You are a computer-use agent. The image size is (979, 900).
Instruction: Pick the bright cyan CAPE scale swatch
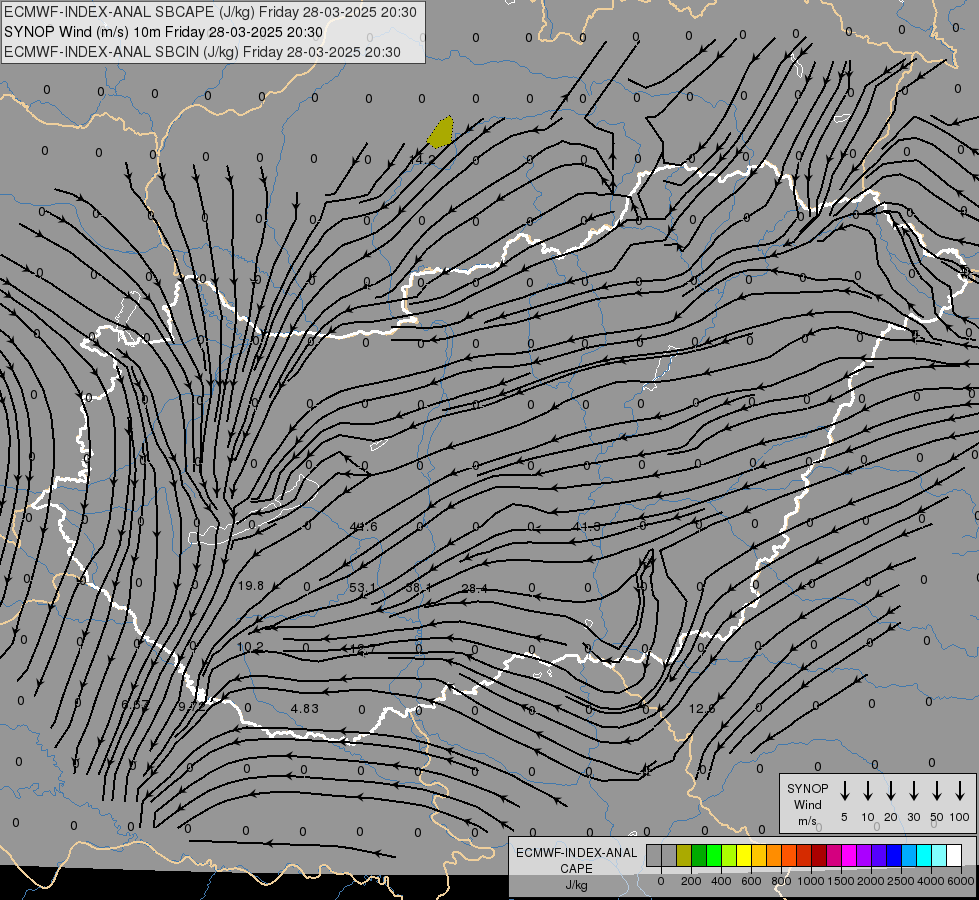(x=924, y=855)
